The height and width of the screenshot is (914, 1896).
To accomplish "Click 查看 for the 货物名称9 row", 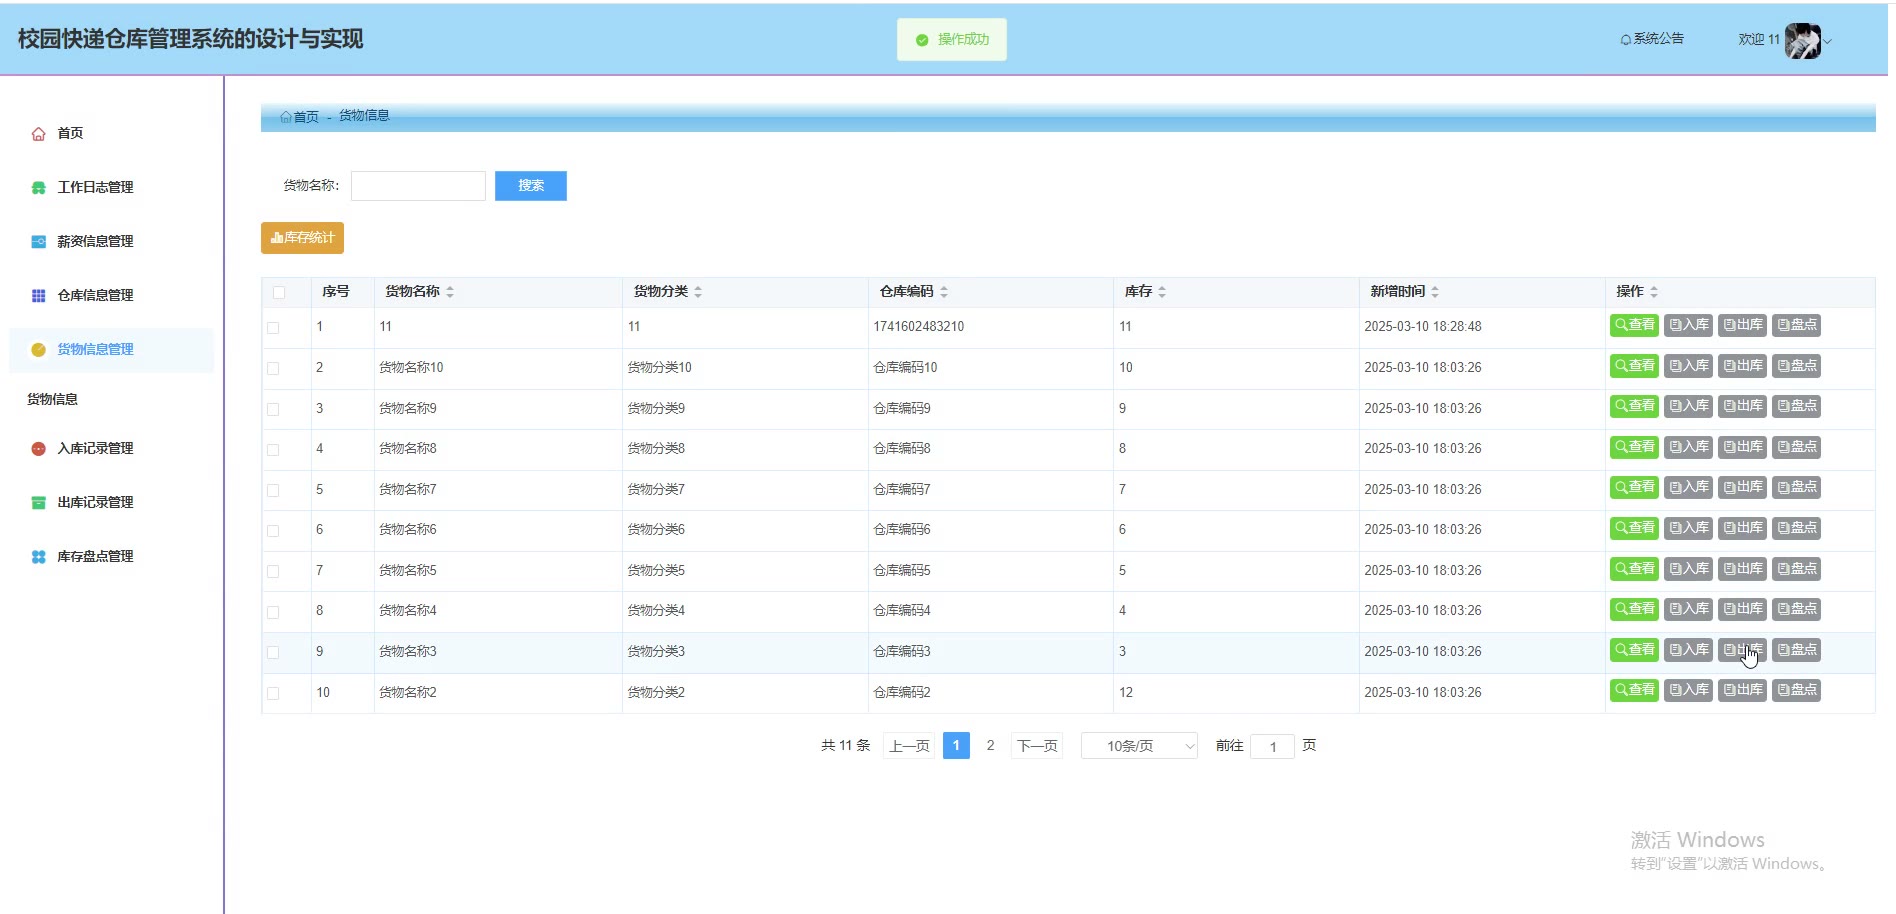I will [1634, 407].
